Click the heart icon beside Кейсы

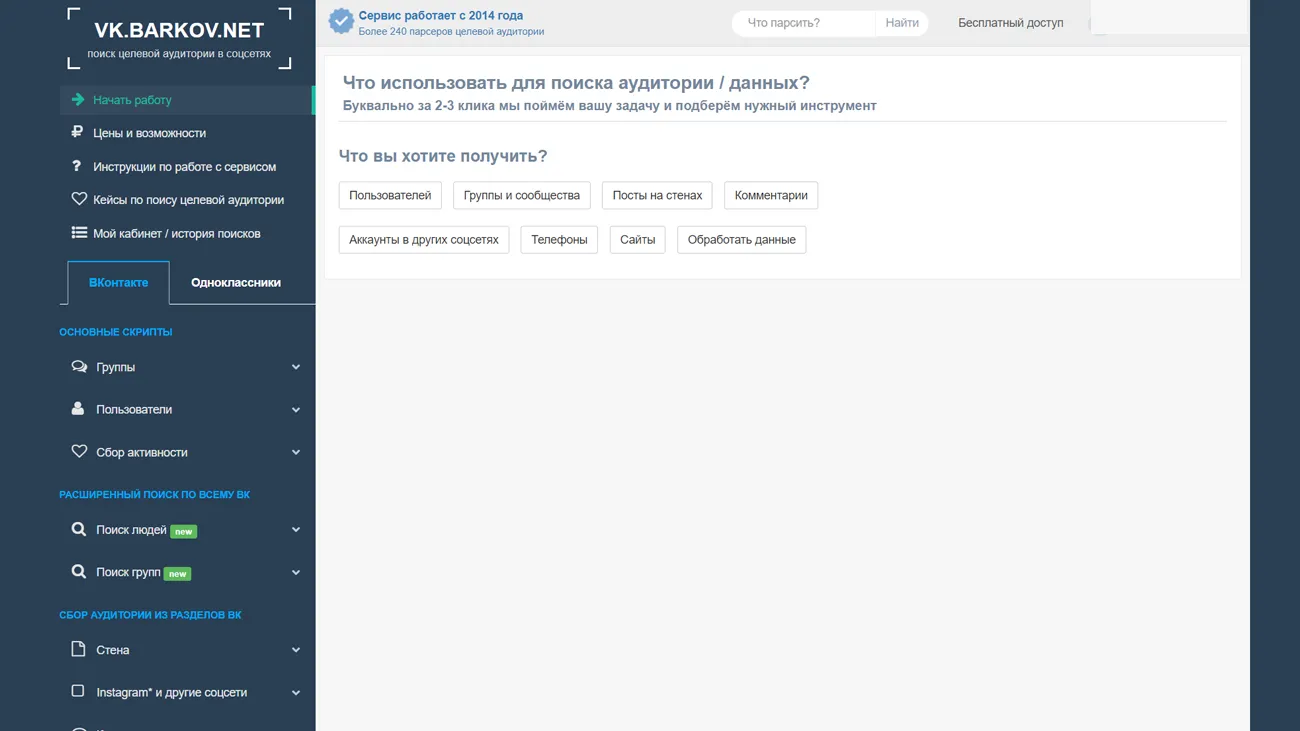point(79,199)
